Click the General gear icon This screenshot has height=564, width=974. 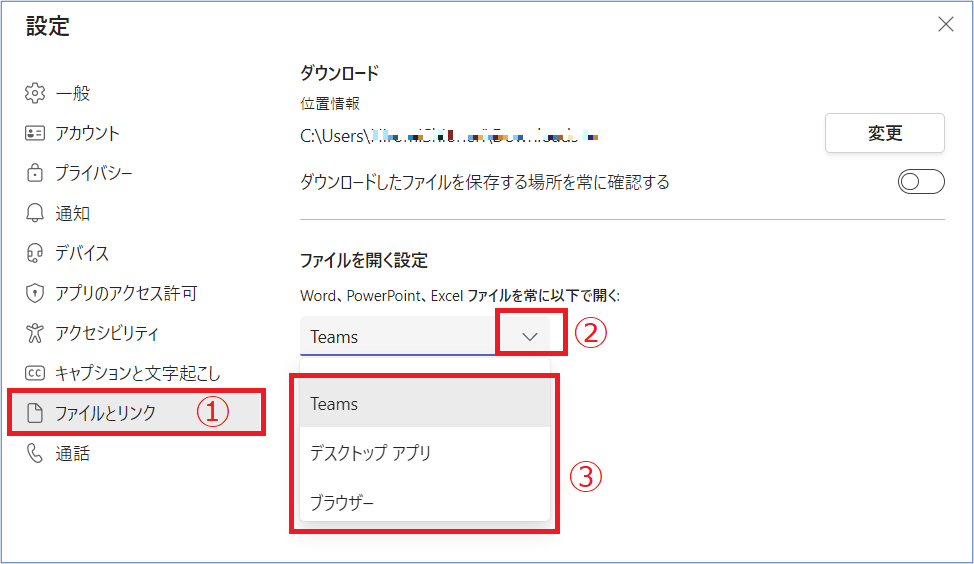[x=35, y=93]
